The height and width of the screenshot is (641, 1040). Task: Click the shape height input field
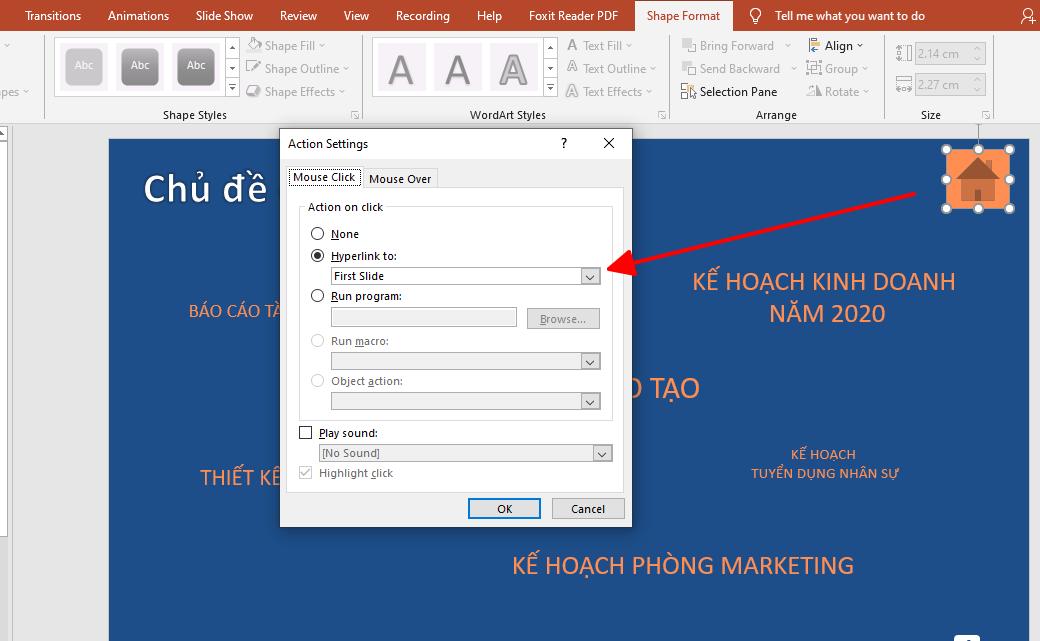pyautogui.click(x=947, y=52)
